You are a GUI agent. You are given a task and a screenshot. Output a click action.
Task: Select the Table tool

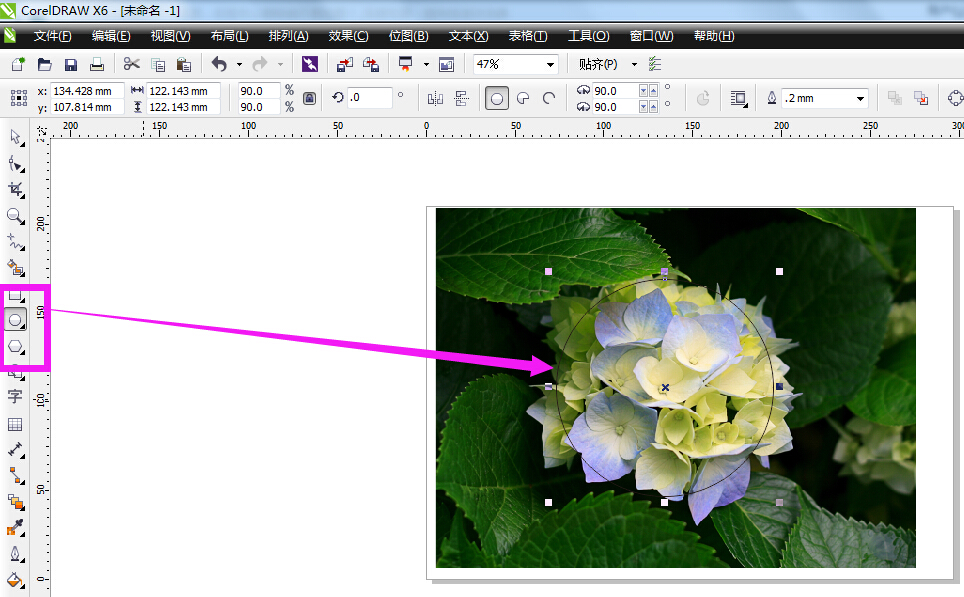pos(15,424)
